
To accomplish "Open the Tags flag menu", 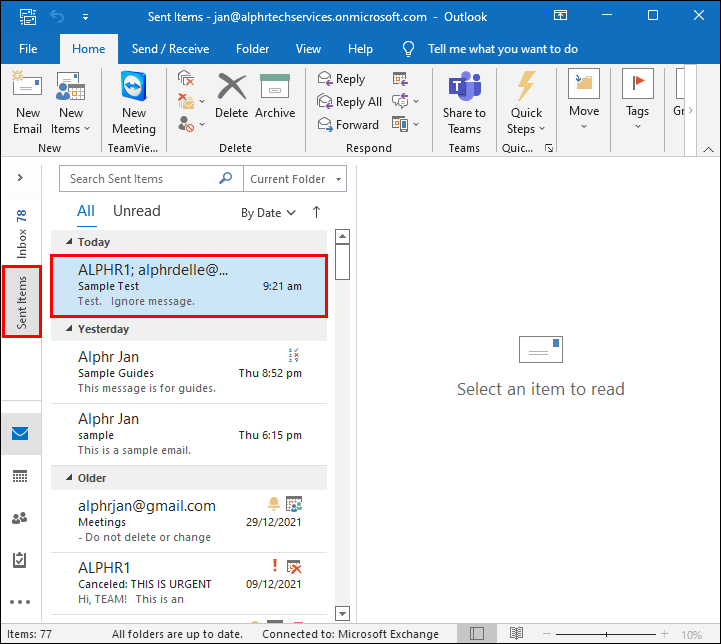I will click(x=637, y=99).
